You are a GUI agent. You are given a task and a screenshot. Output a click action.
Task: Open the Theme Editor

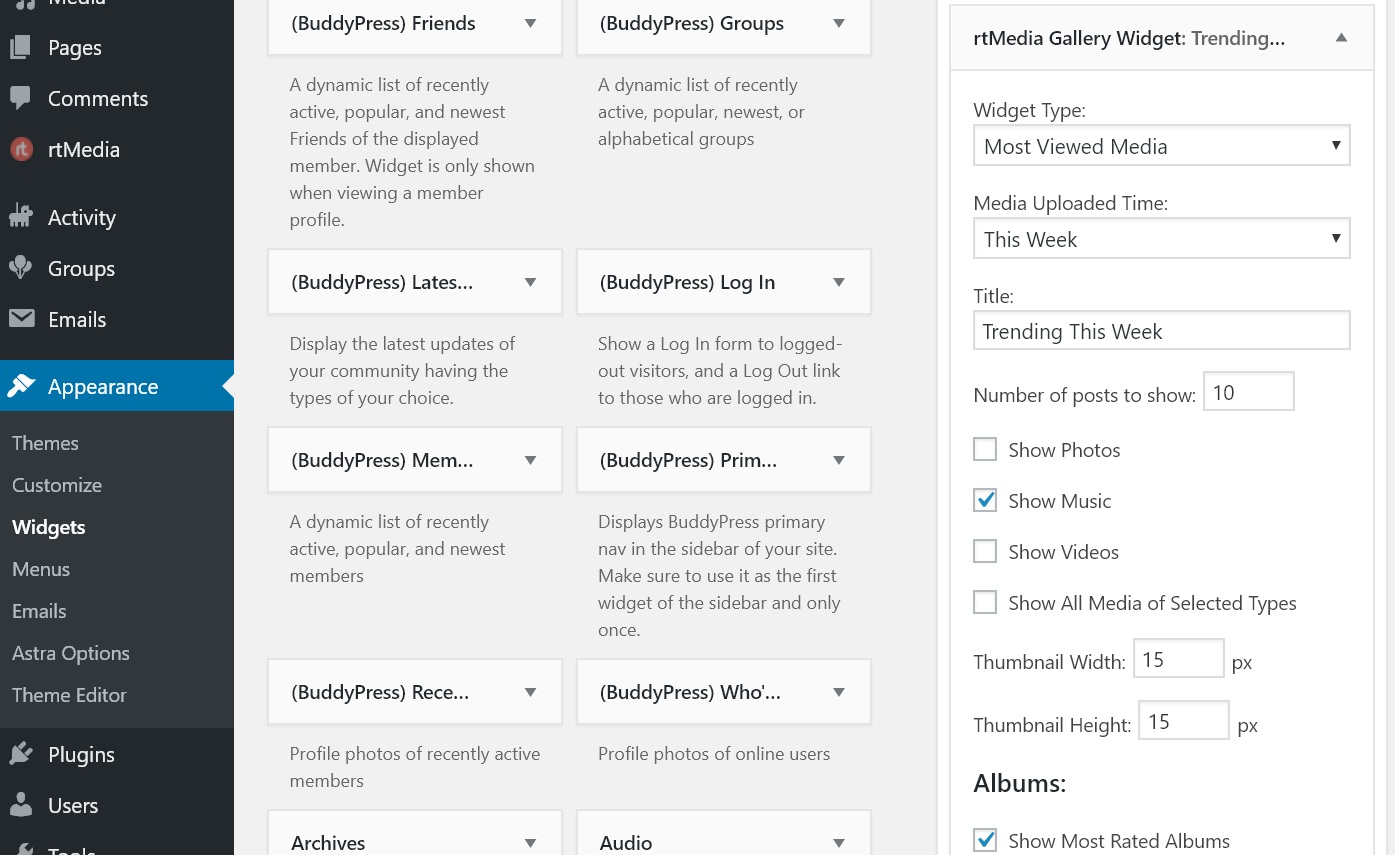click(69, 695)
